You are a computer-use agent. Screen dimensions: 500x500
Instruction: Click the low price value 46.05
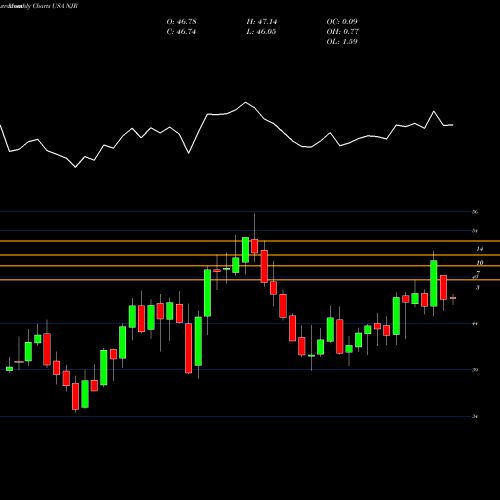(267, 32)
